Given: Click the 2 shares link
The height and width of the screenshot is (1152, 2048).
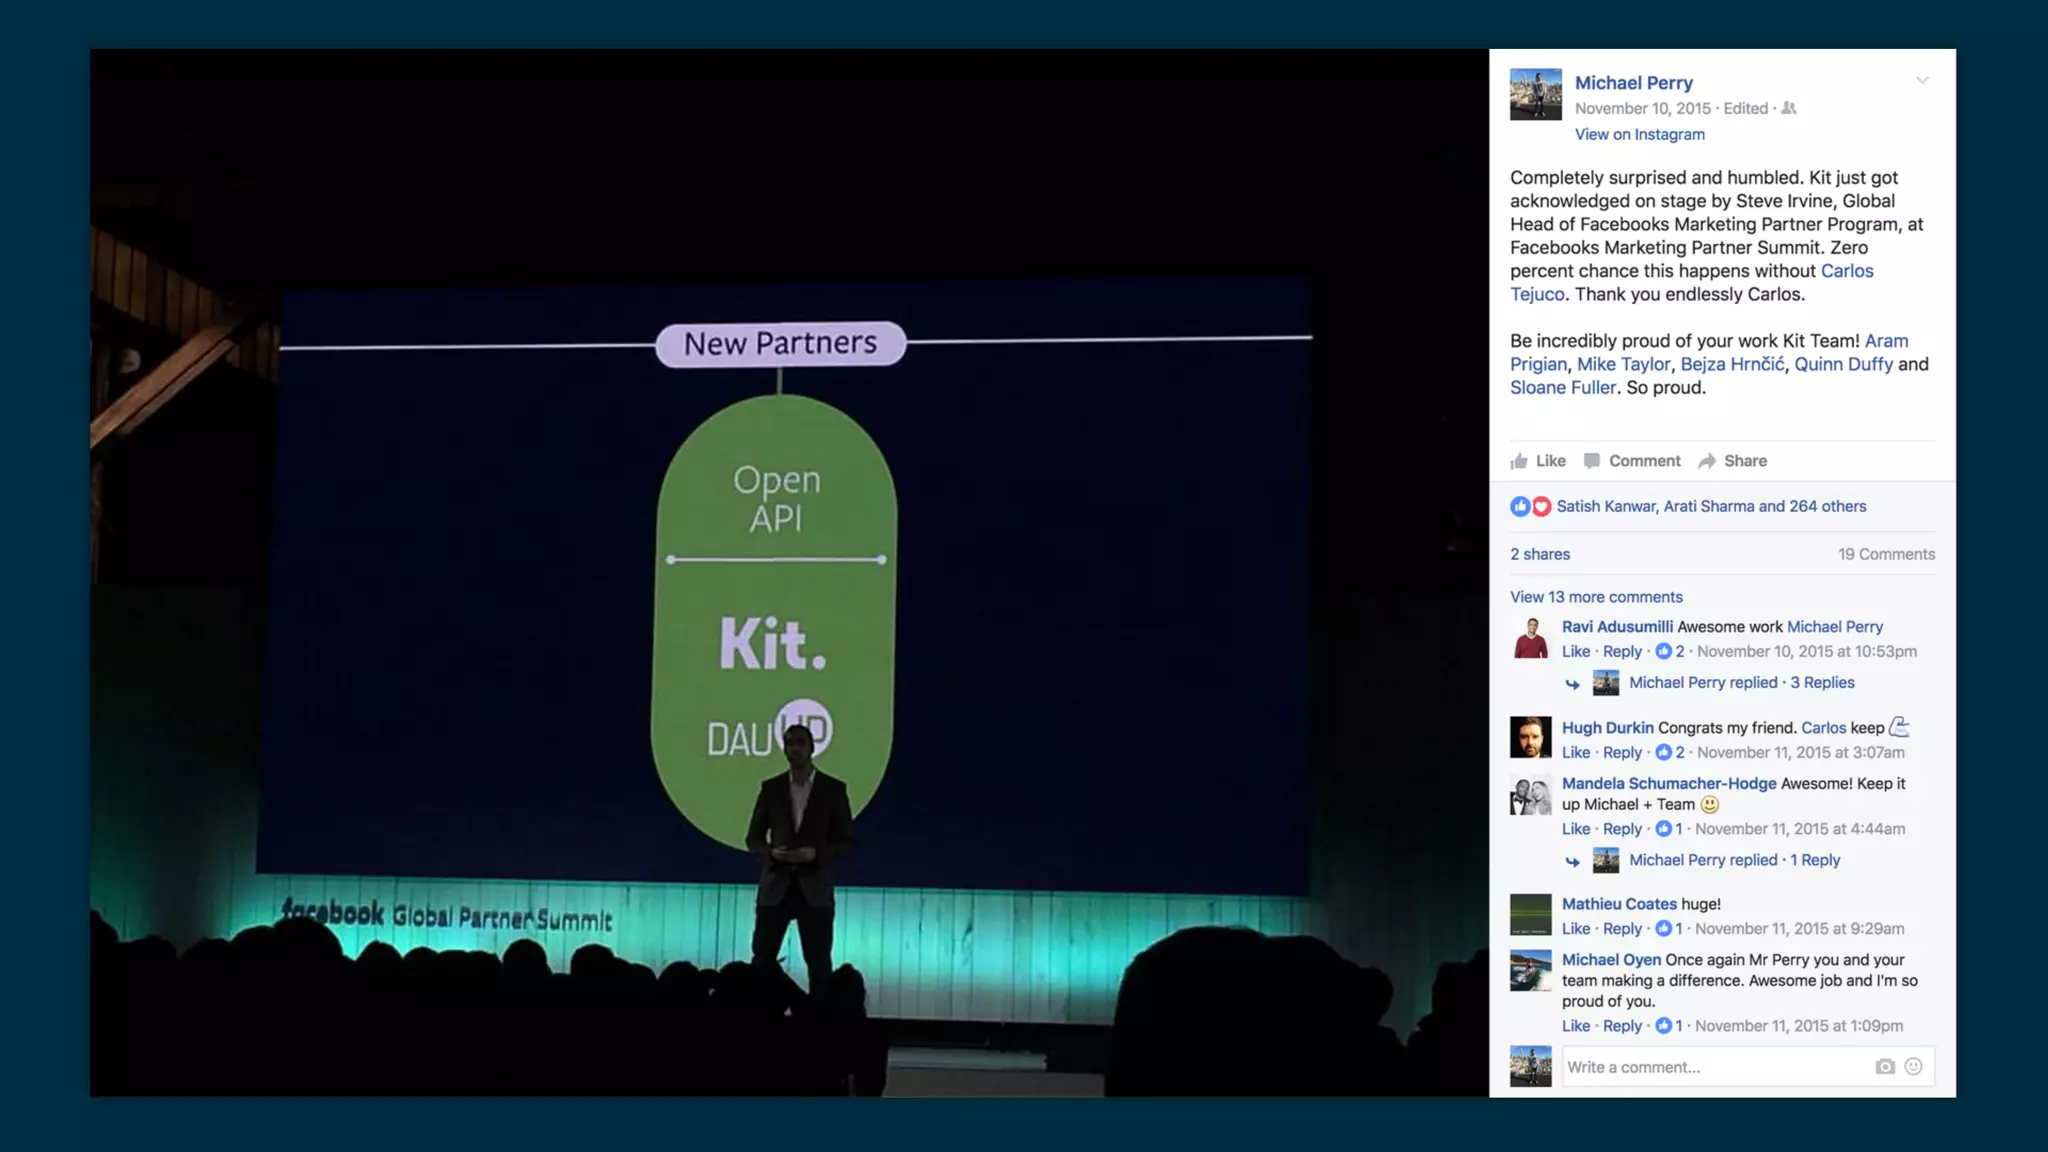Looking at the screenshot, I should pos(1539,554).
